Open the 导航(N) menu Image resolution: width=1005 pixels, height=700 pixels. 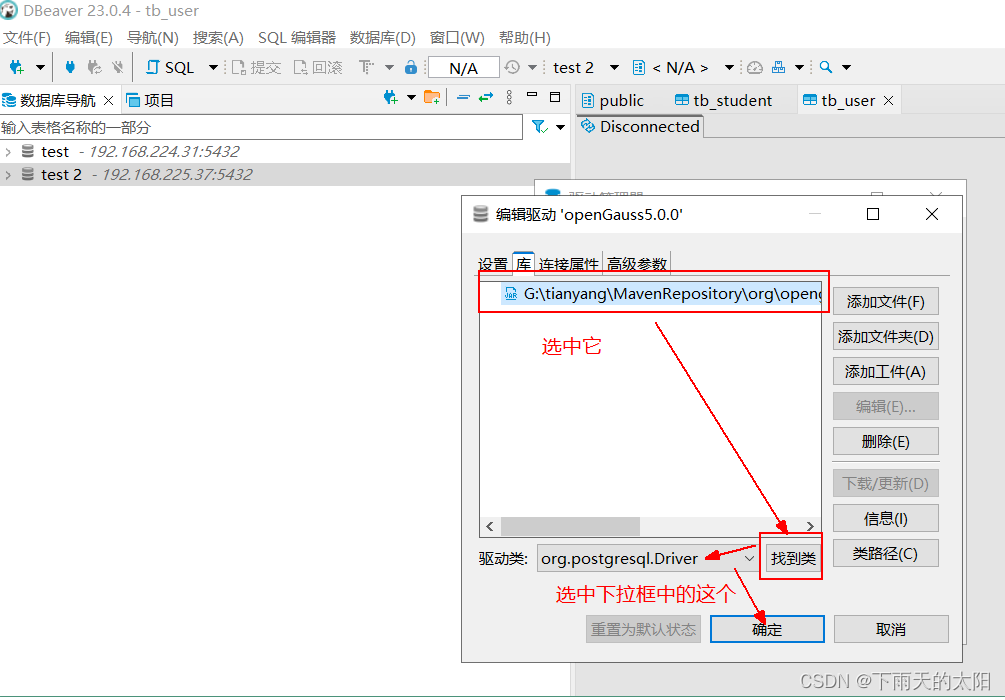coord(153,38)
